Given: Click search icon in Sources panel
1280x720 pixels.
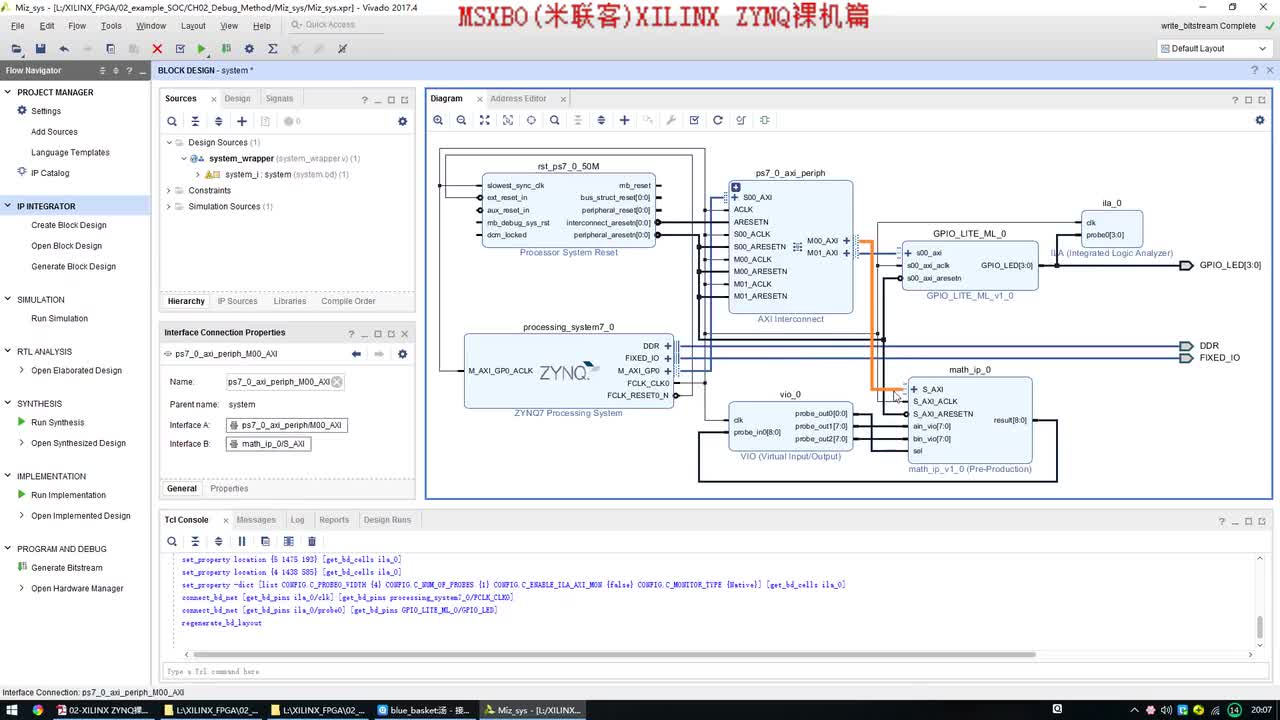Looking at the screenshot, I should pos(172,121).
